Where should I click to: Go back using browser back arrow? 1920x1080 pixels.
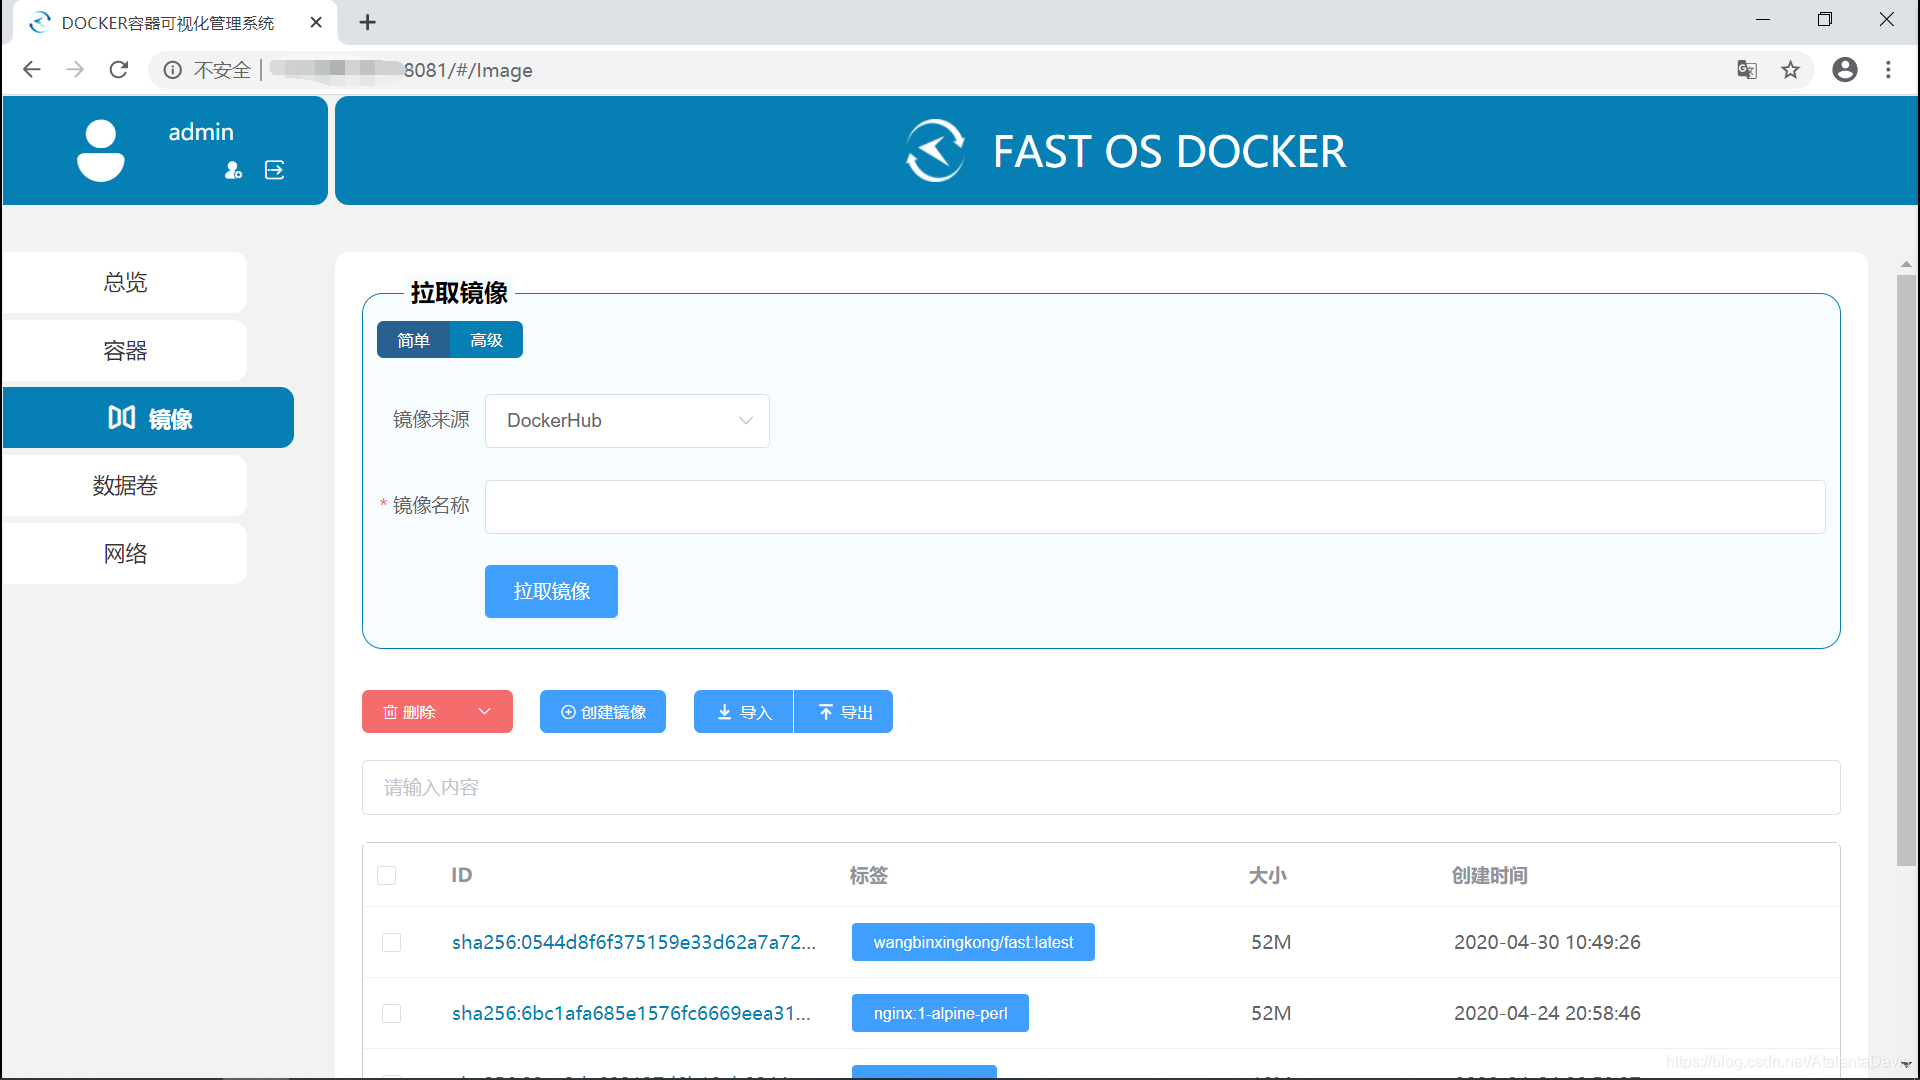point(32,70)
